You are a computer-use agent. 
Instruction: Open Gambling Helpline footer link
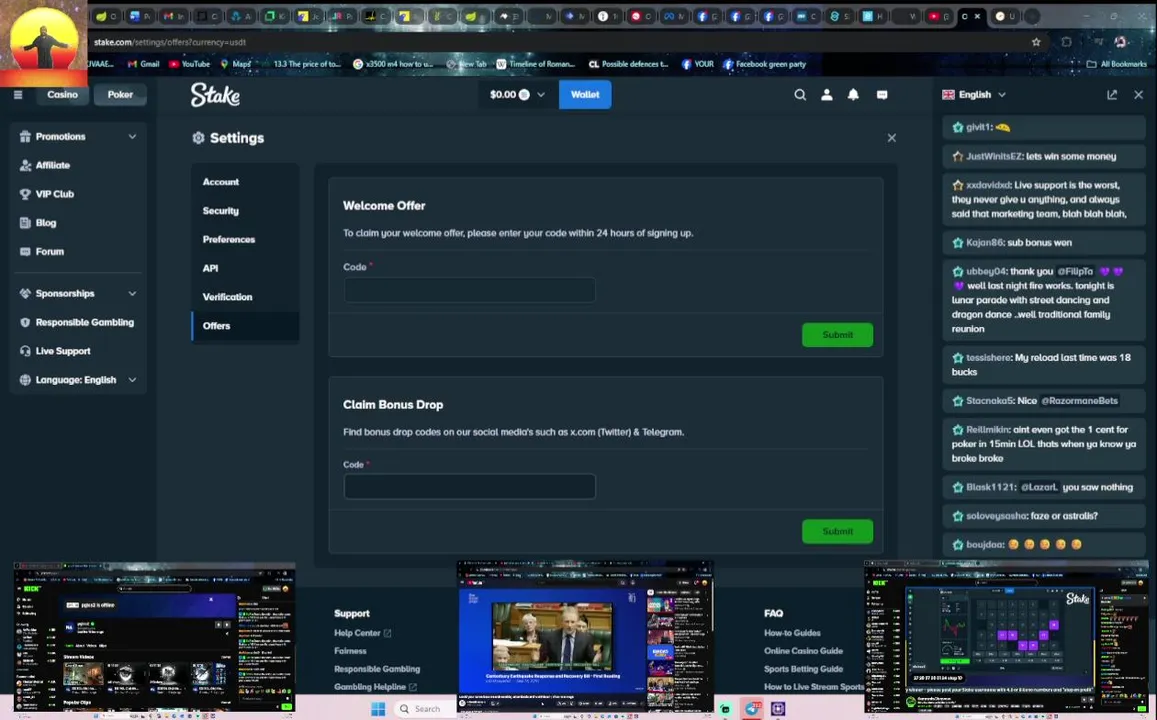(375, 687)
